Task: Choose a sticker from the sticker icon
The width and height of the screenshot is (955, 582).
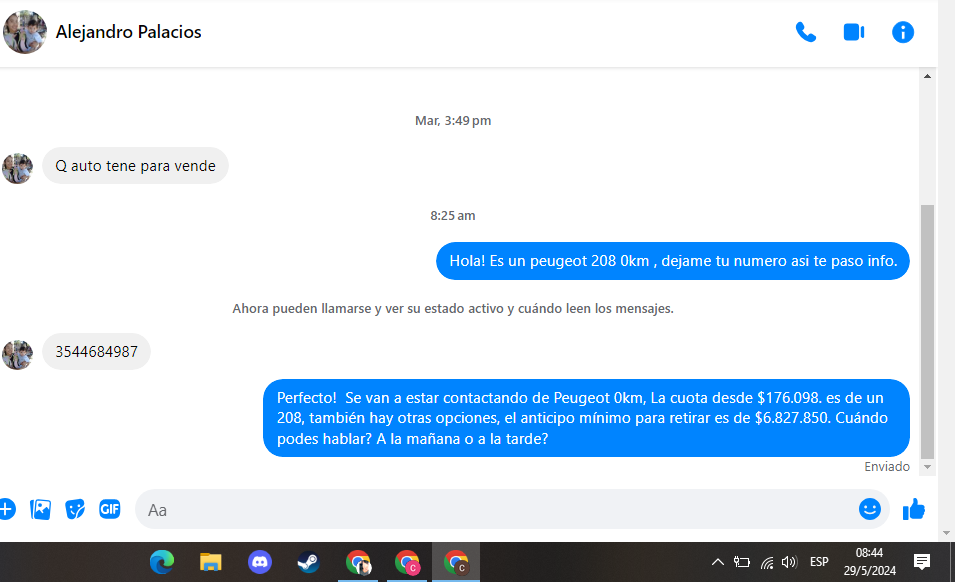Action: (x=75, y=509)
